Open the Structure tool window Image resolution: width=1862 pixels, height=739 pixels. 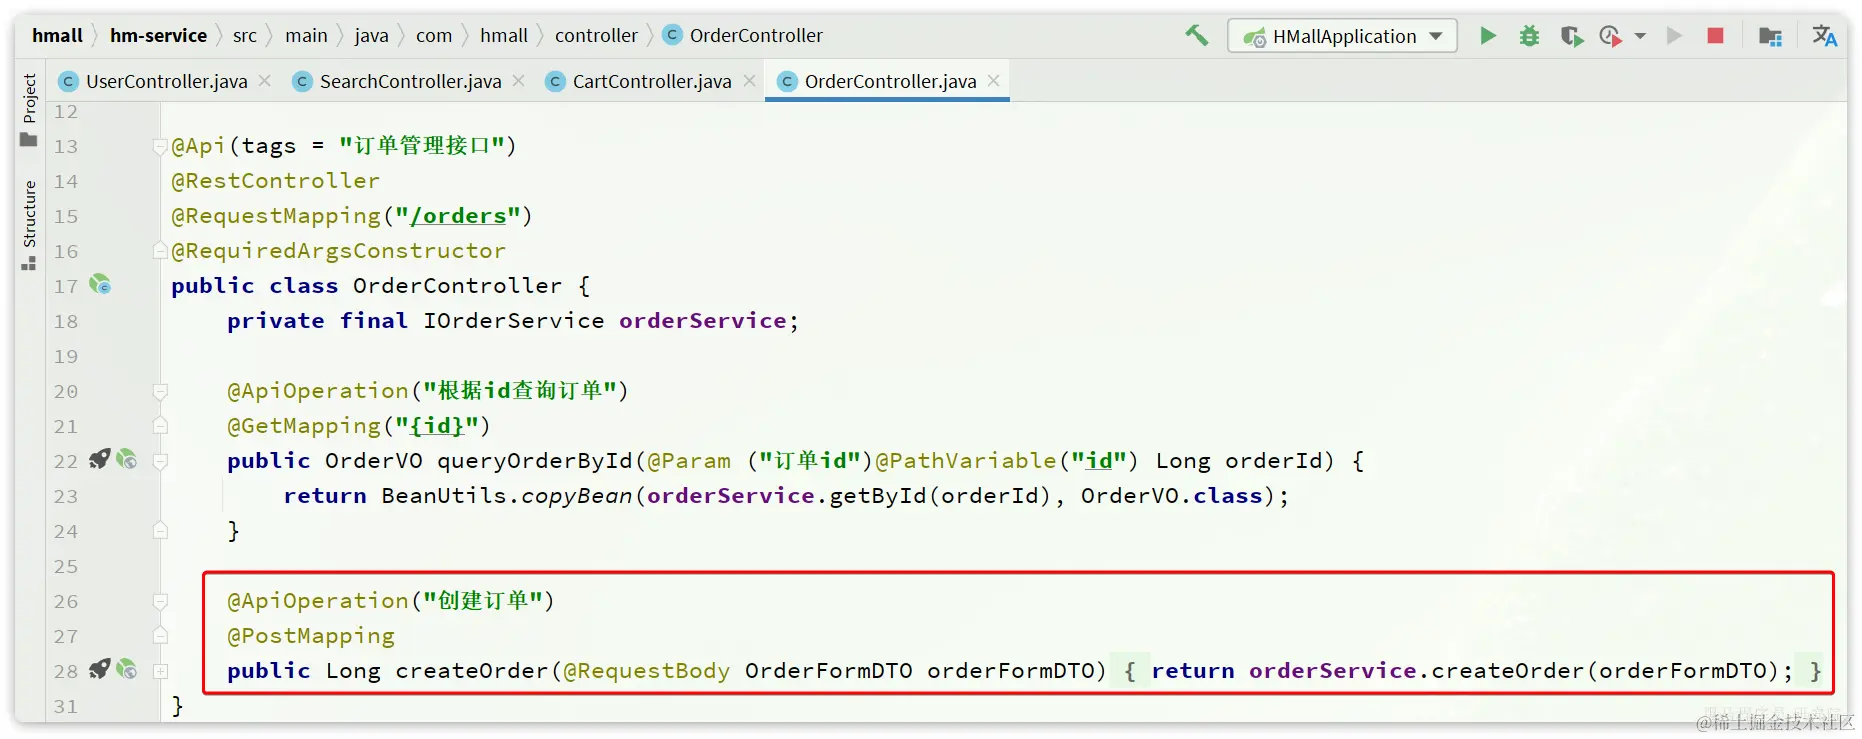pyautogui.click(x=29, y=225)
